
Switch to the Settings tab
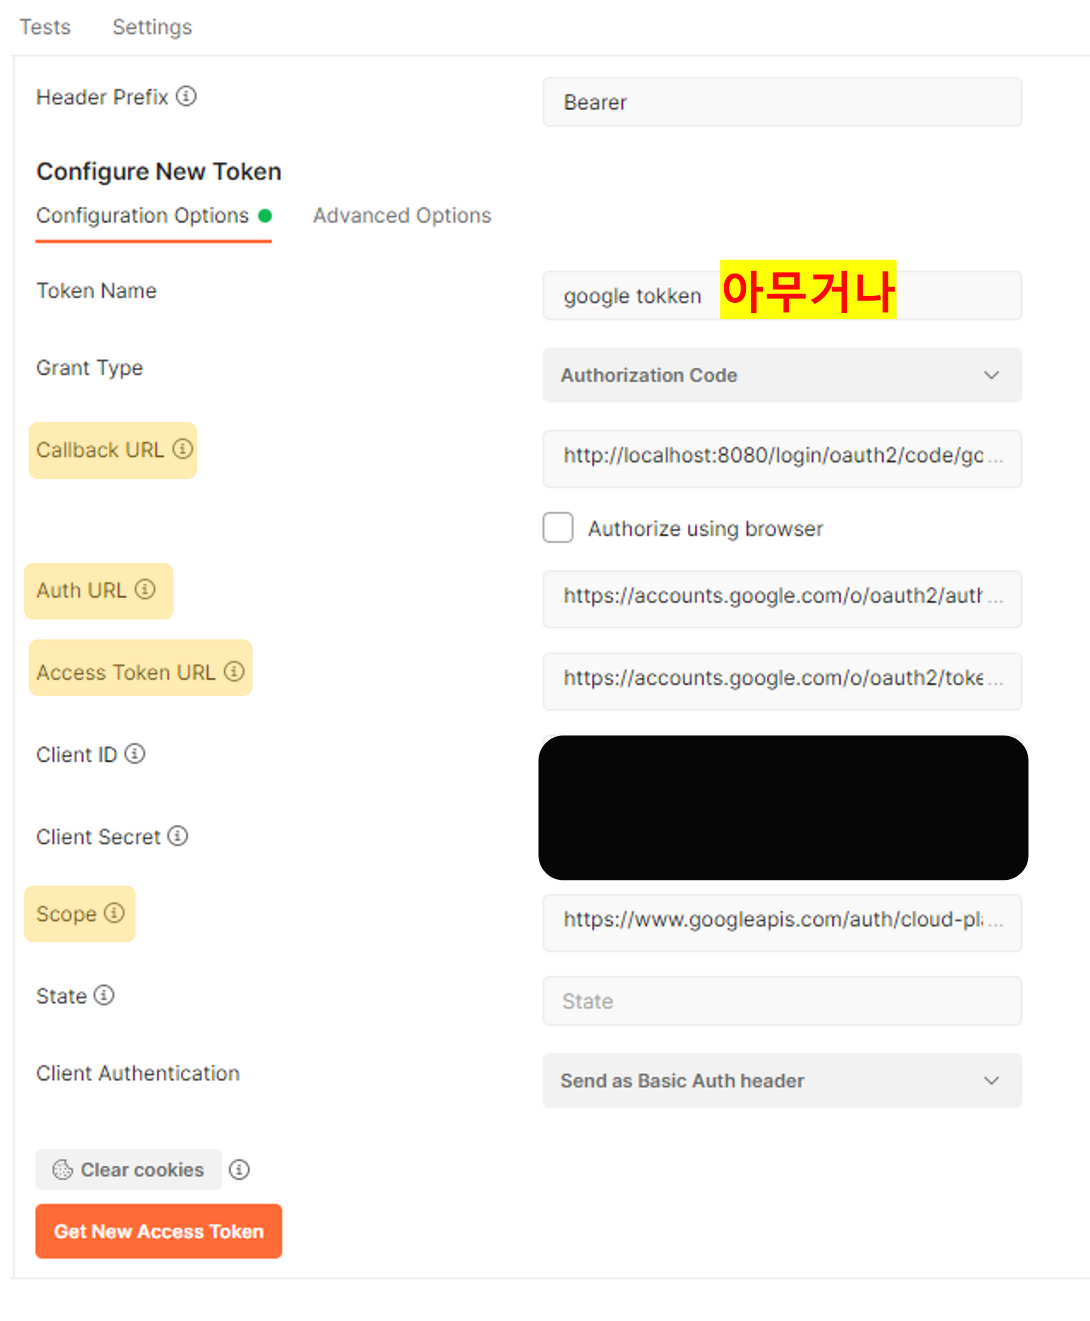[152, 27]
